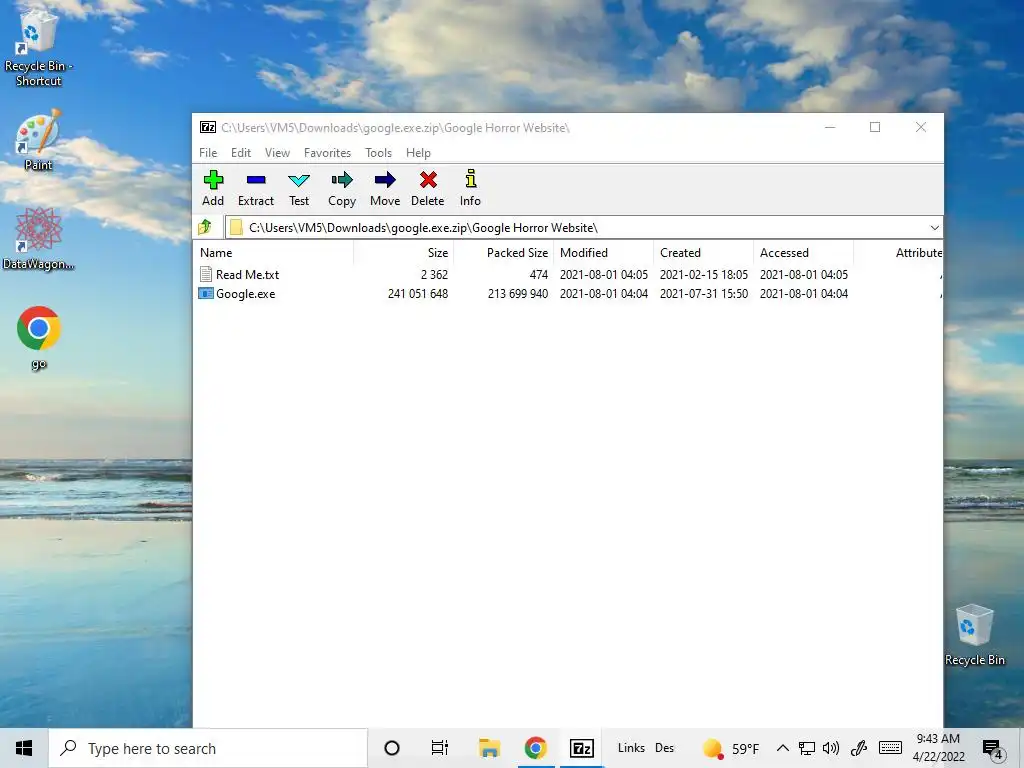Viewport: 1024px width, 768px height.
Task: Select the Read Me.txt file name
Action: (248, 275)
